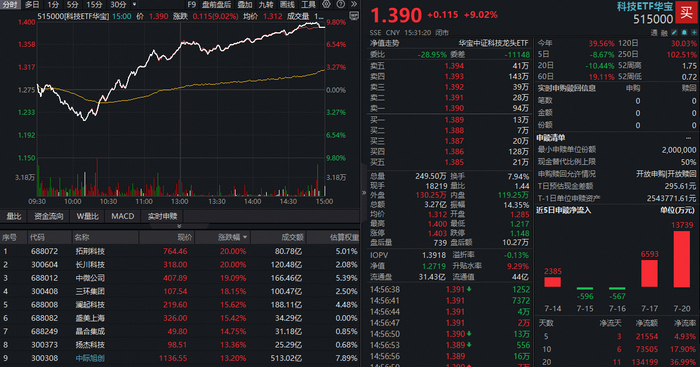Toggle the 叠加 overlay option
700x367 pixels.
pos(245,4)
